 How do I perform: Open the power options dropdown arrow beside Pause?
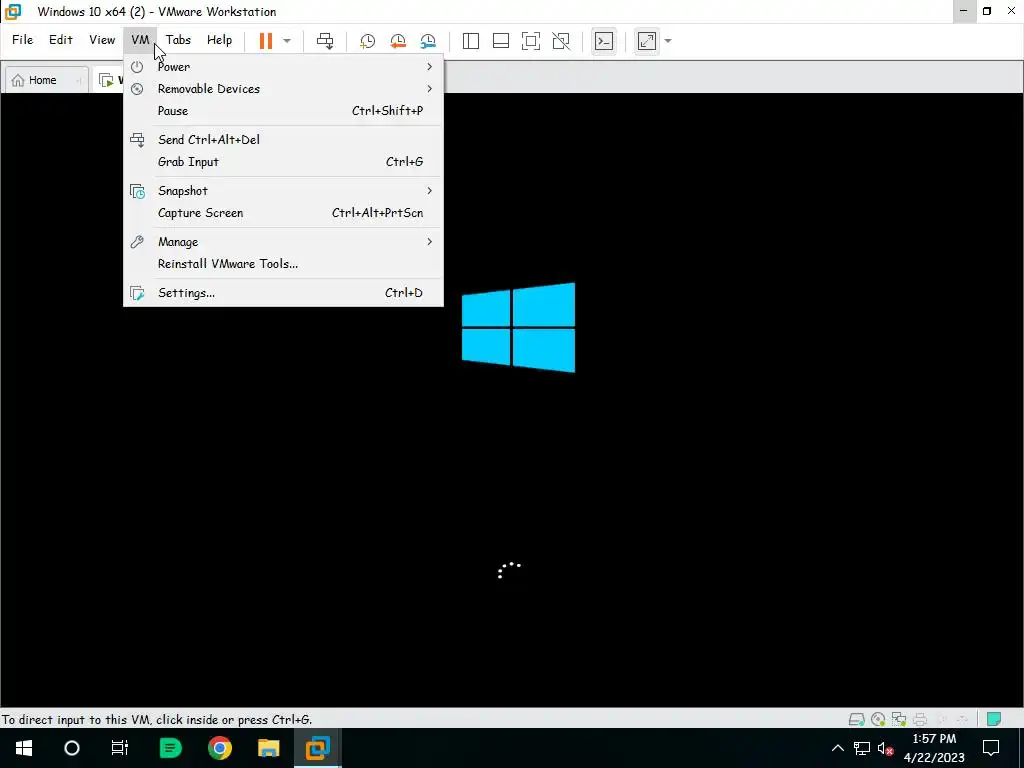pos(287,40)
